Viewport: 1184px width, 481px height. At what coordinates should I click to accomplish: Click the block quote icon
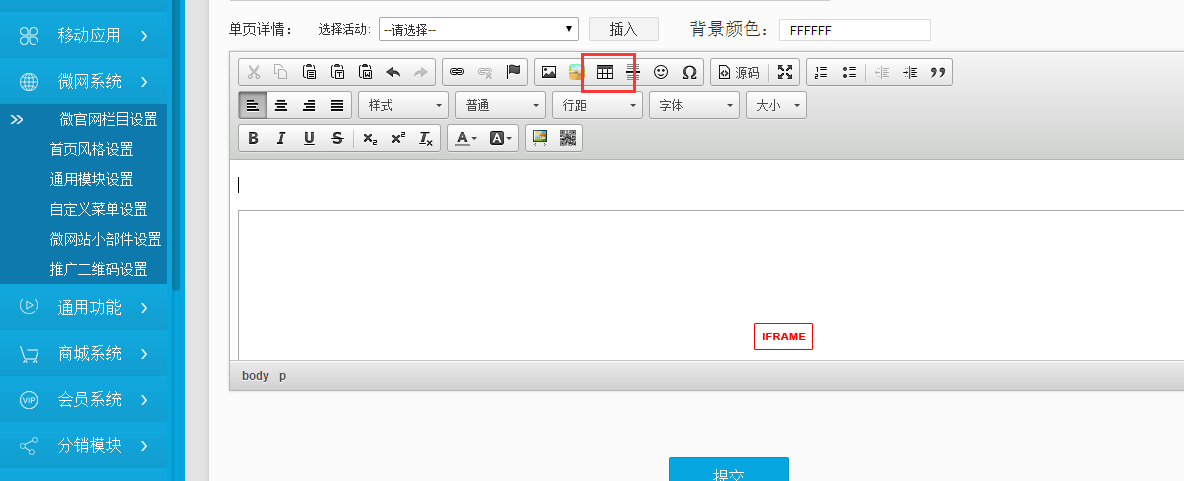(x=938, y=72)
